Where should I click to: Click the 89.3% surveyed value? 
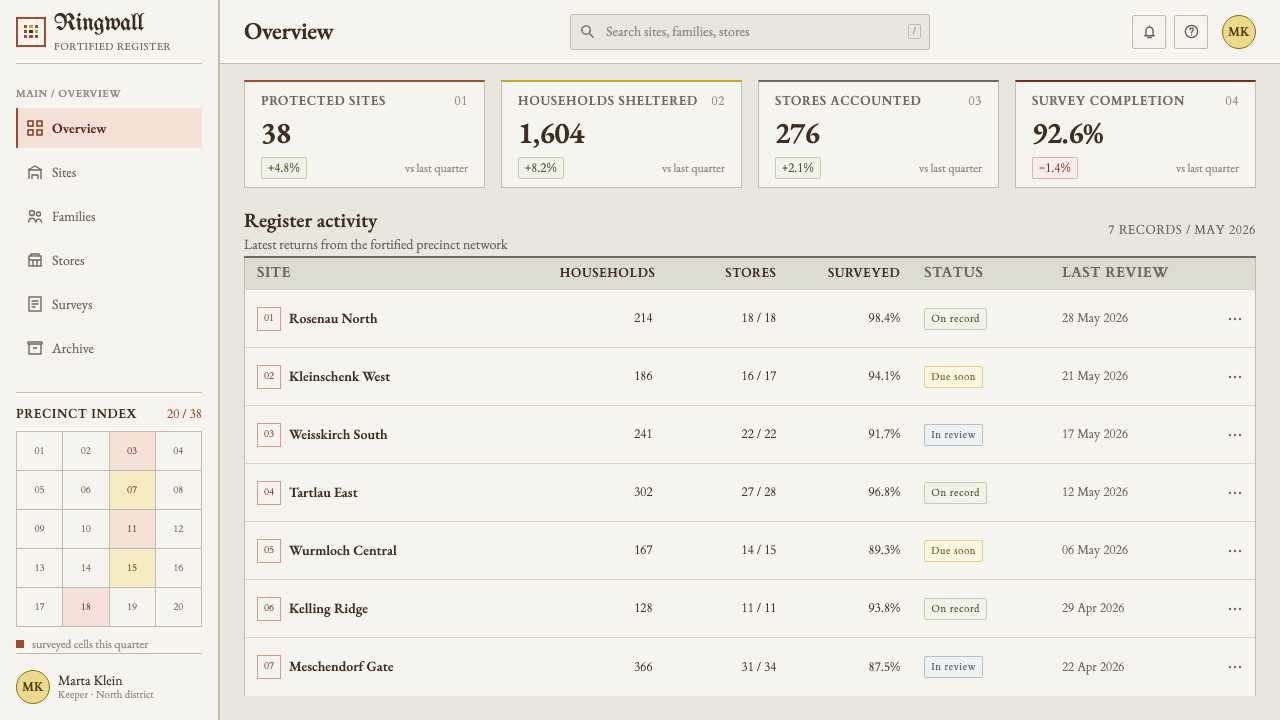pos(884,551)
